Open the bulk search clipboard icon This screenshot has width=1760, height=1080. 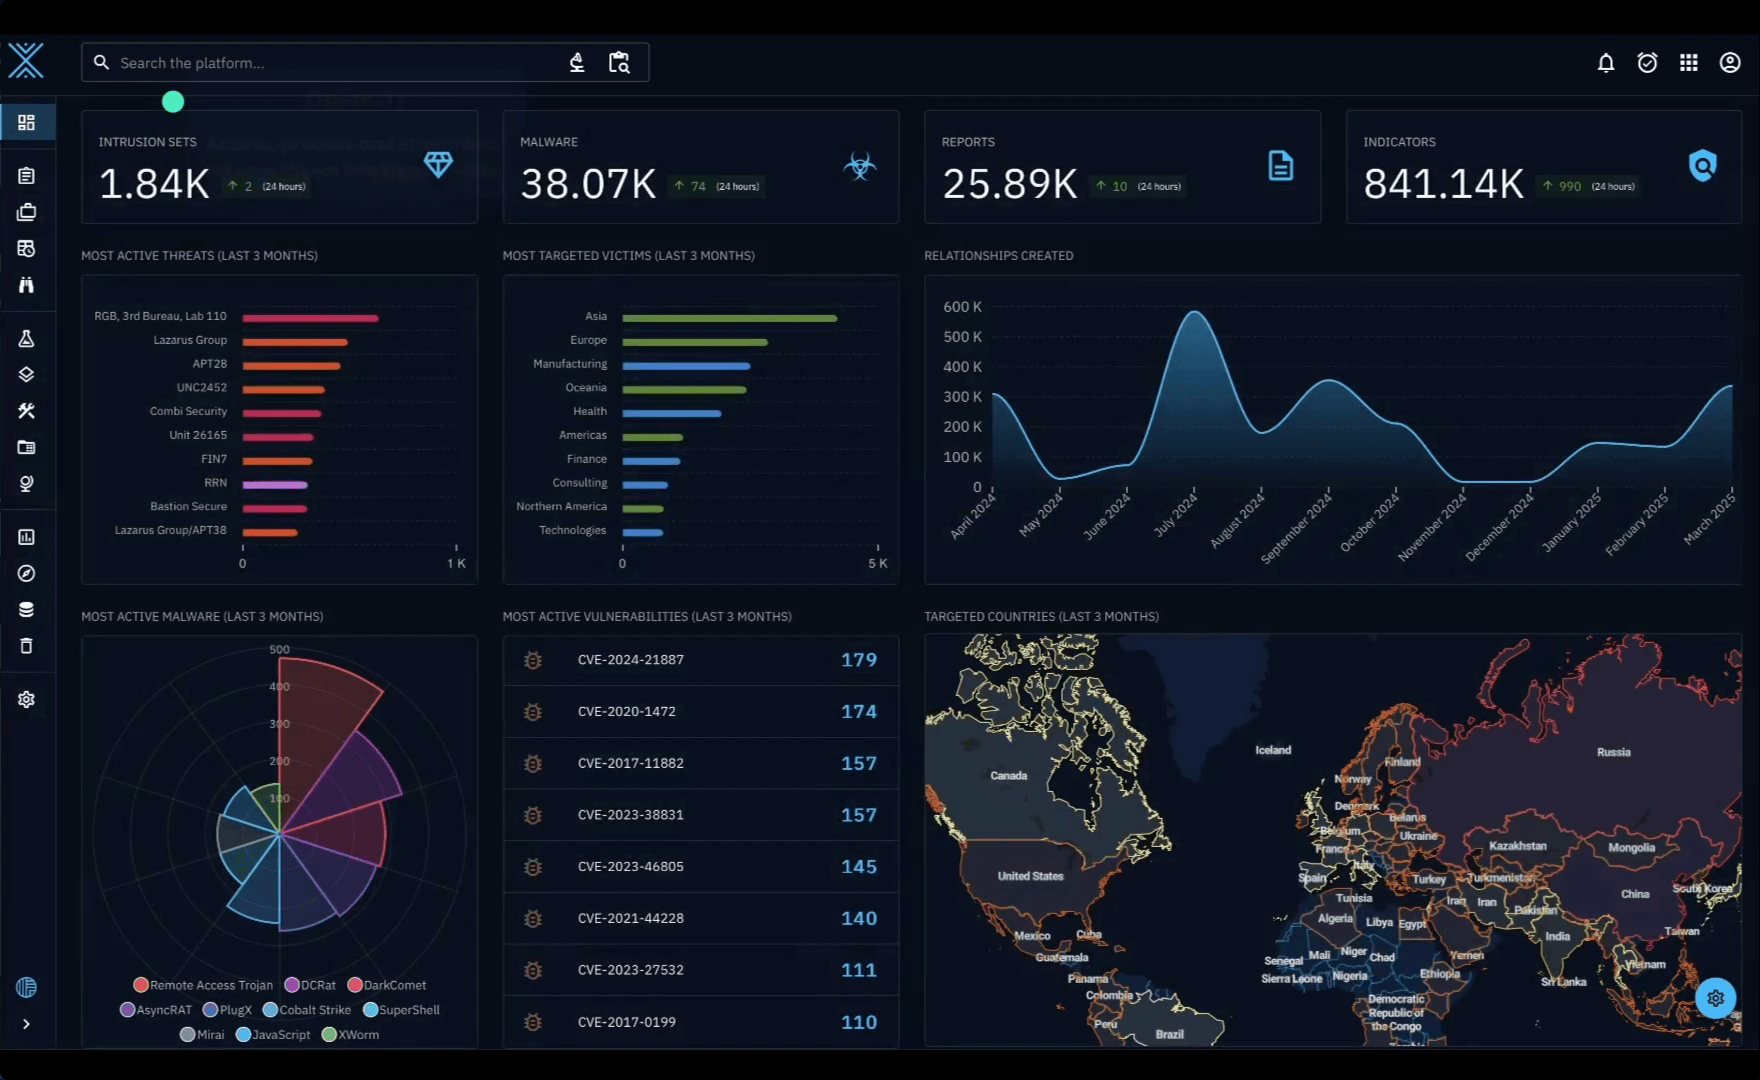619,63
